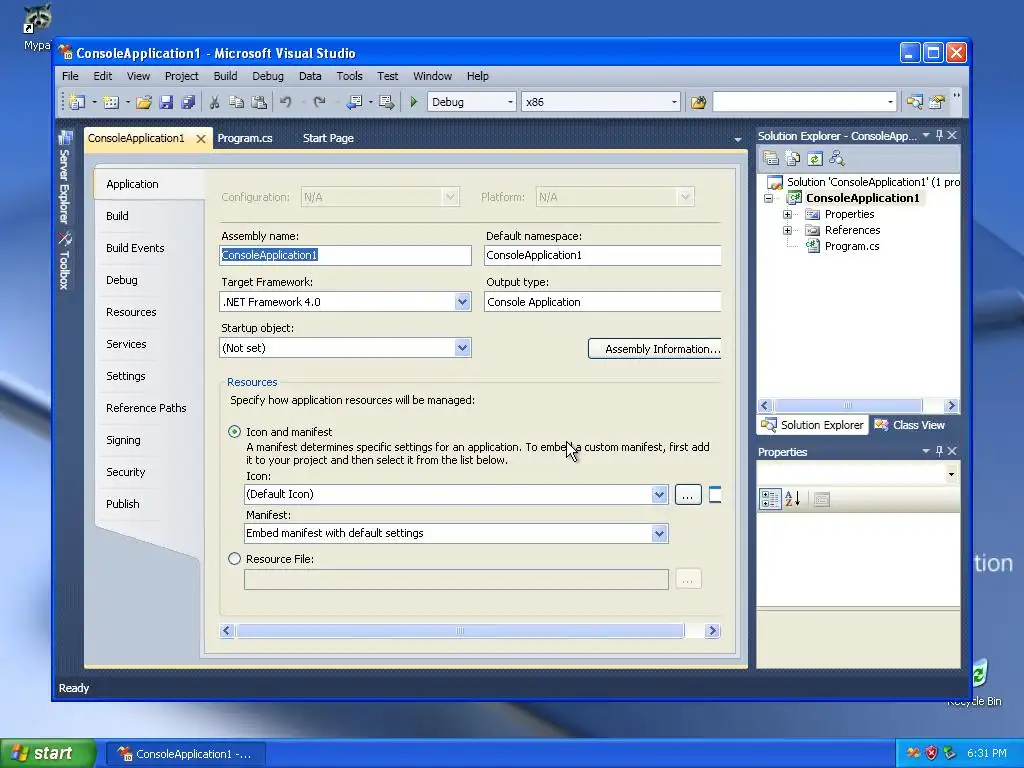Screen dimensions: 1024x768
Task: Open the Toolbox side tab
Action: click(x=65, y=260)
